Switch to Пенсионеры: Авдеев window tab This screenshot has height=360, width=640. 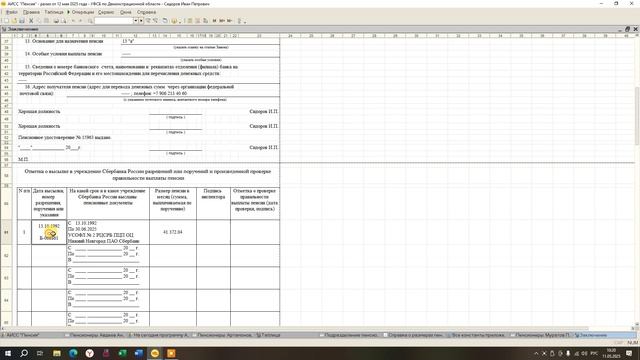click(95, 335)
